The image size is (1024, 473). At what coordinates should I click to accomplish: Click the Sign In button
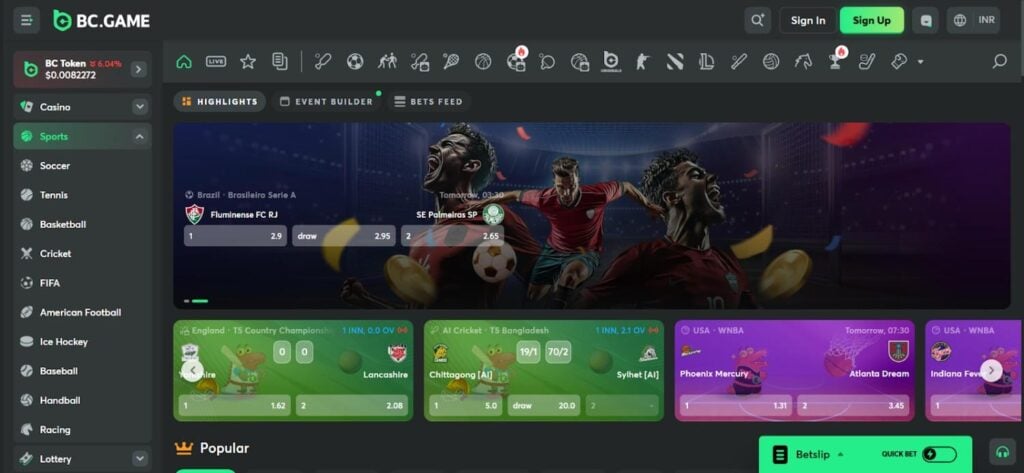coord(808,20)
